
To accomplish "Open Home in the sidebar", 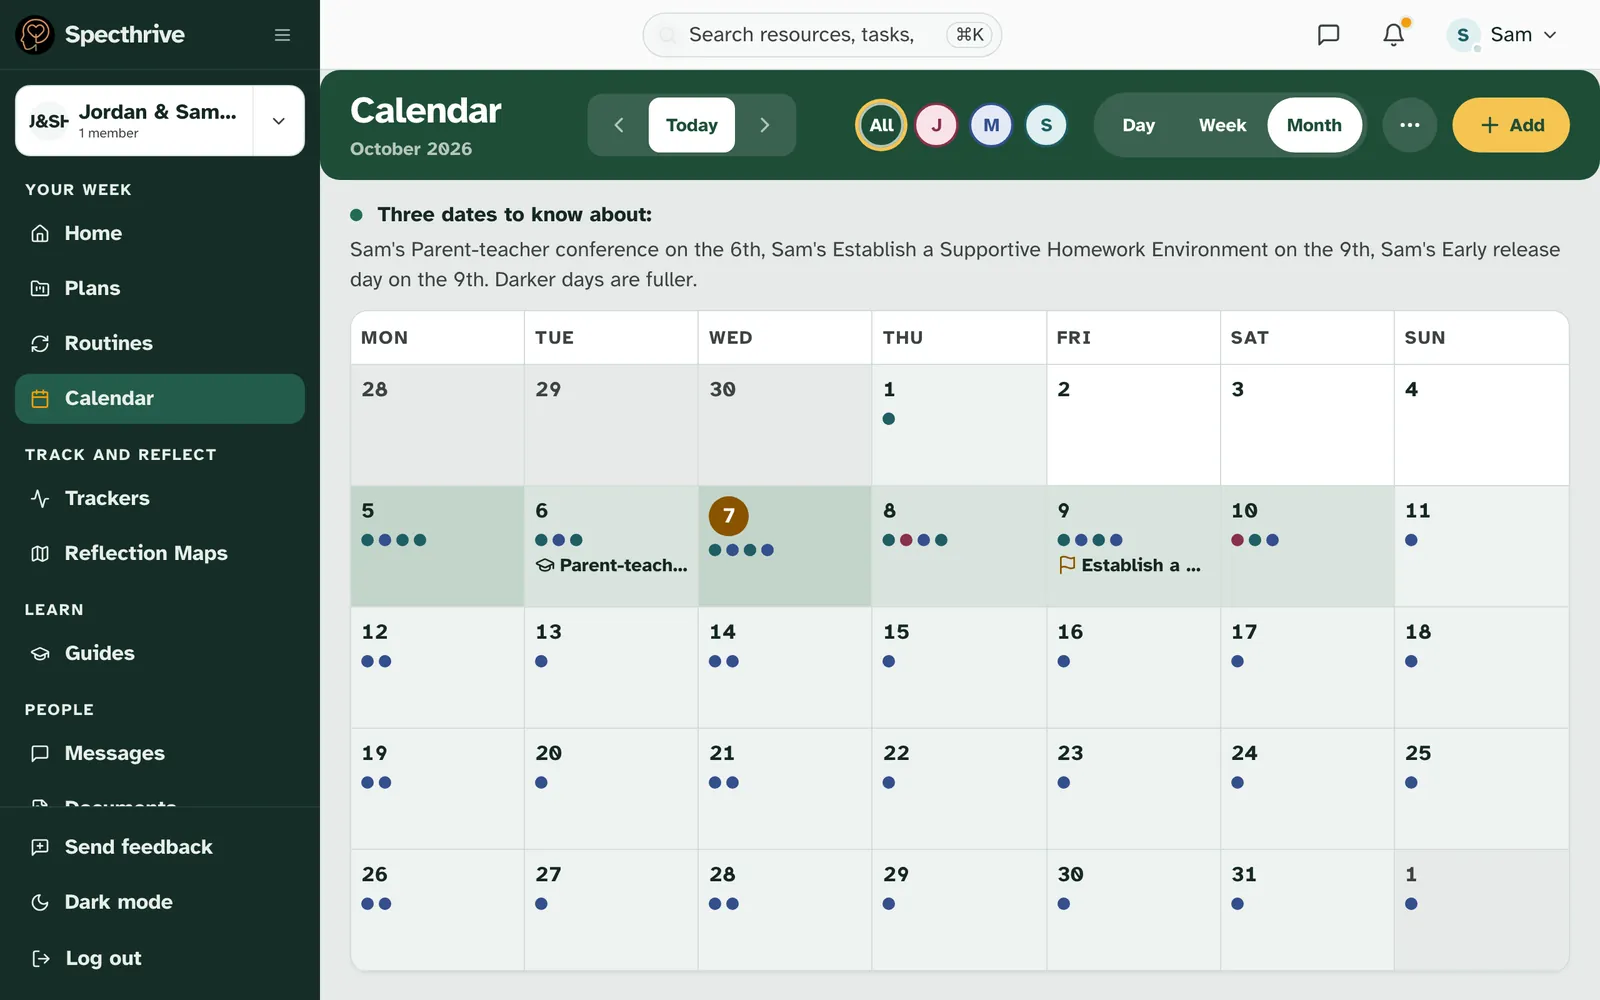I will 160,233.
